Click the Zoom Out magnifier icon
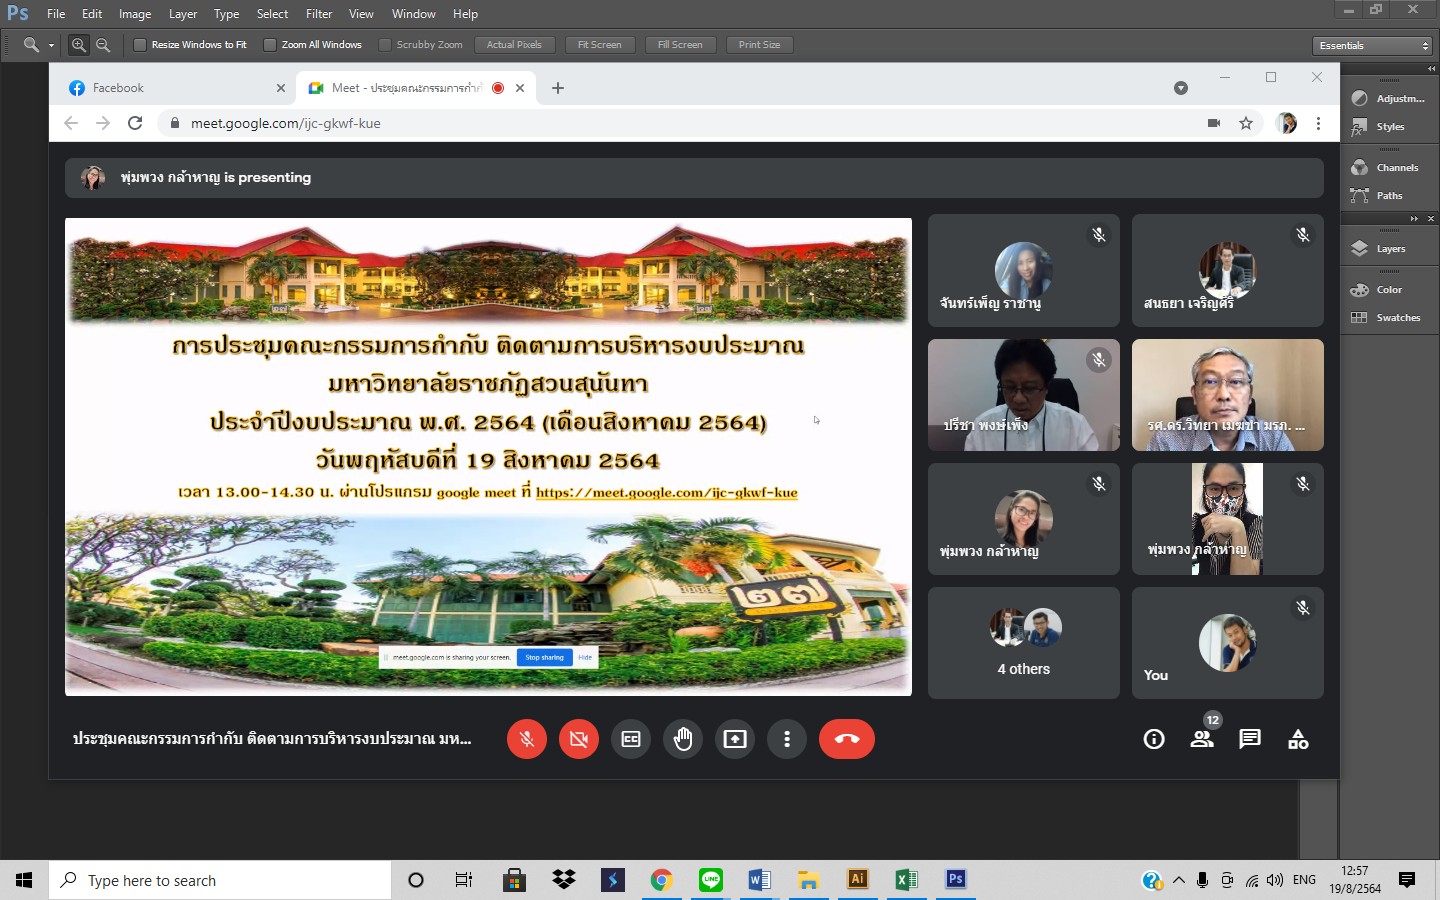The width and height of the screenshot is (1440, 900). click(102, 45)
